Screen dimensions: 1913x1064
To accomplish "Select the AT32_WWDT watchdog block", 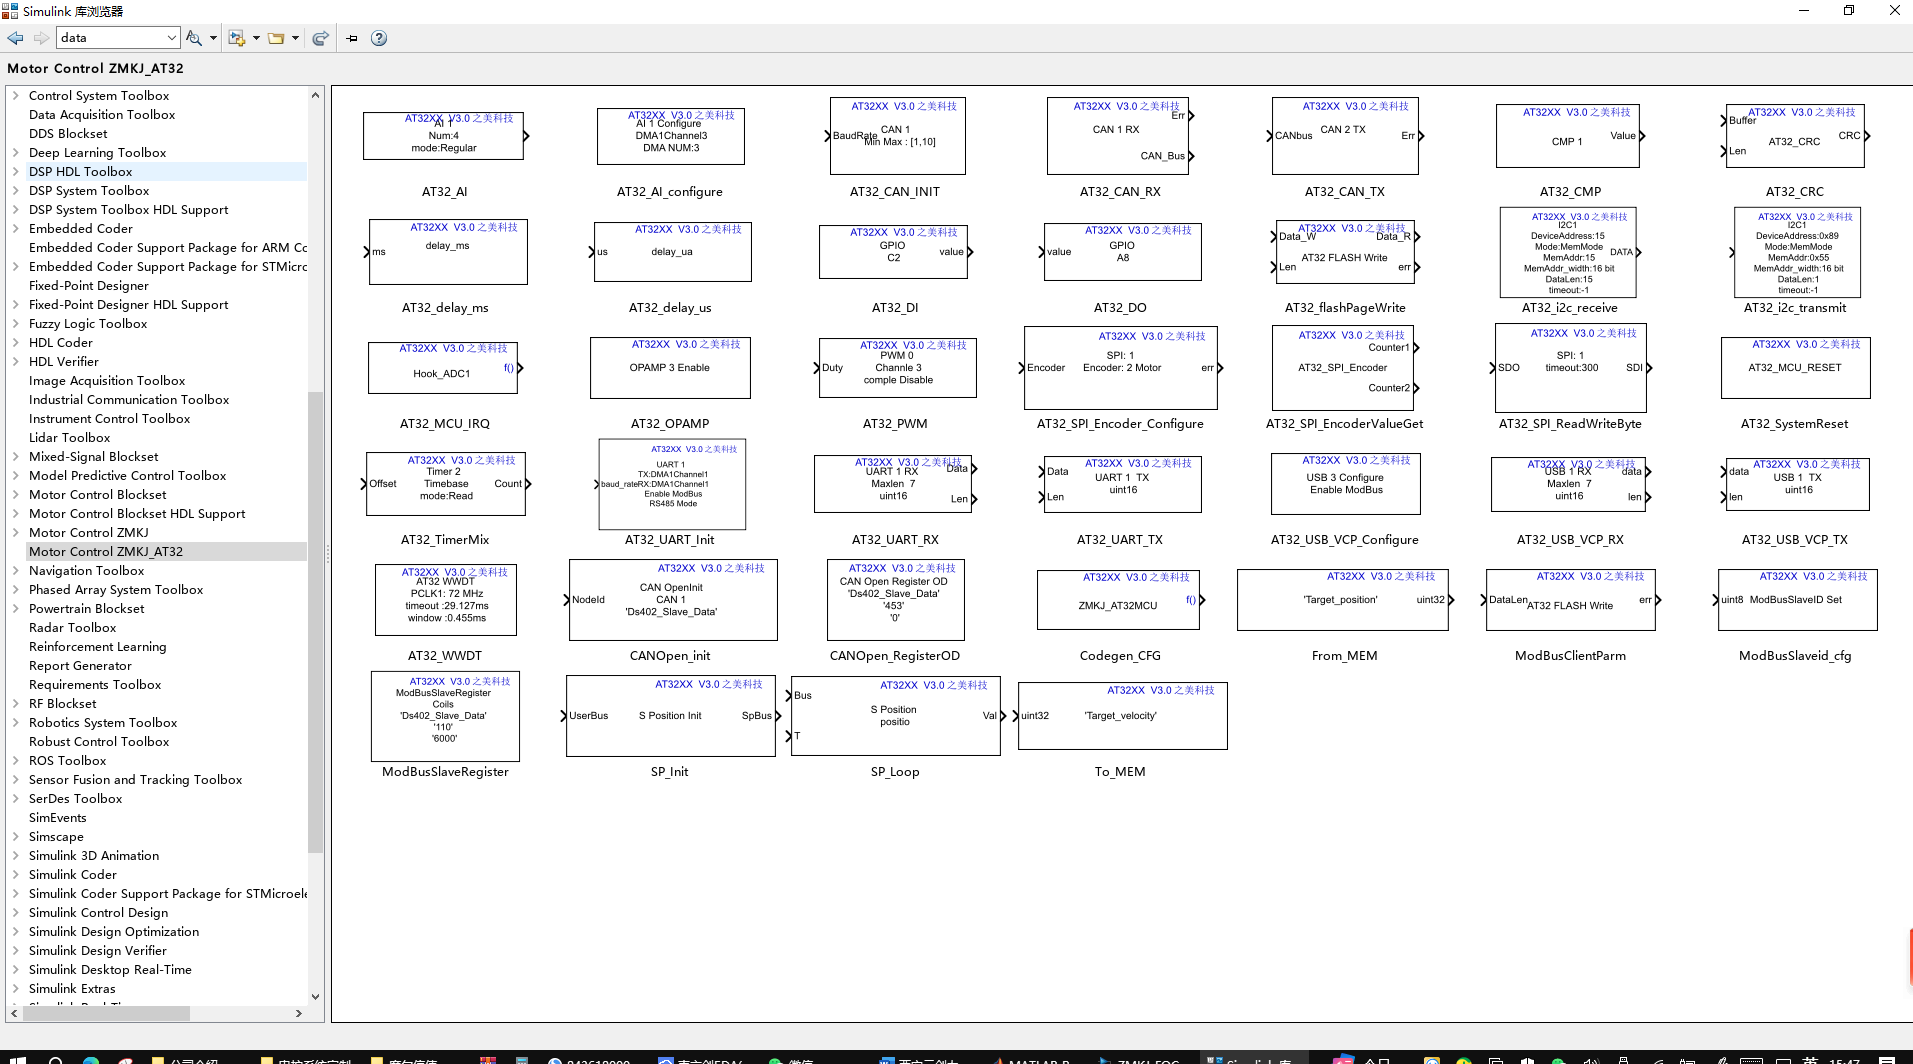I will pyautogui.click(x=445, y=600).
